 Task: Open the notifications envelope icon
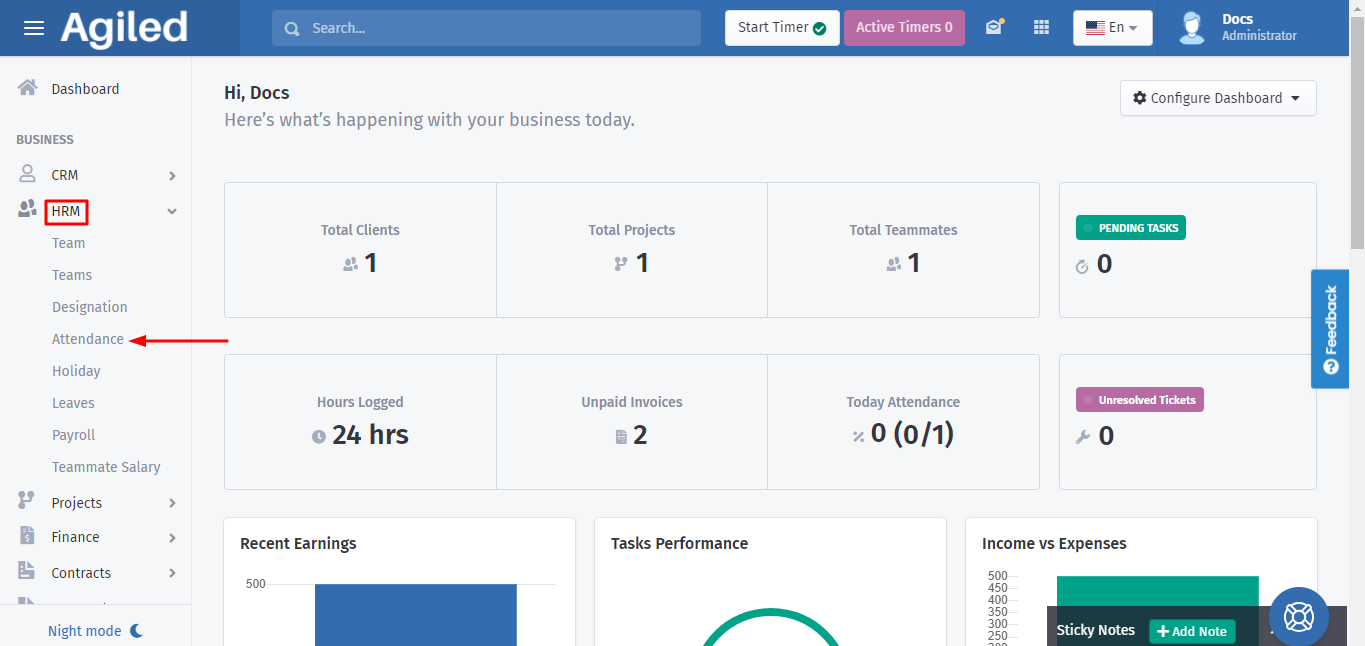[x=993, y=28]
